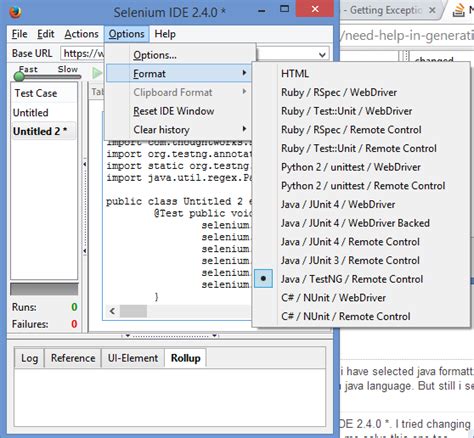Click the Options menu in menu bar
This screenshot has height=438, width=474.
[126, 34]
